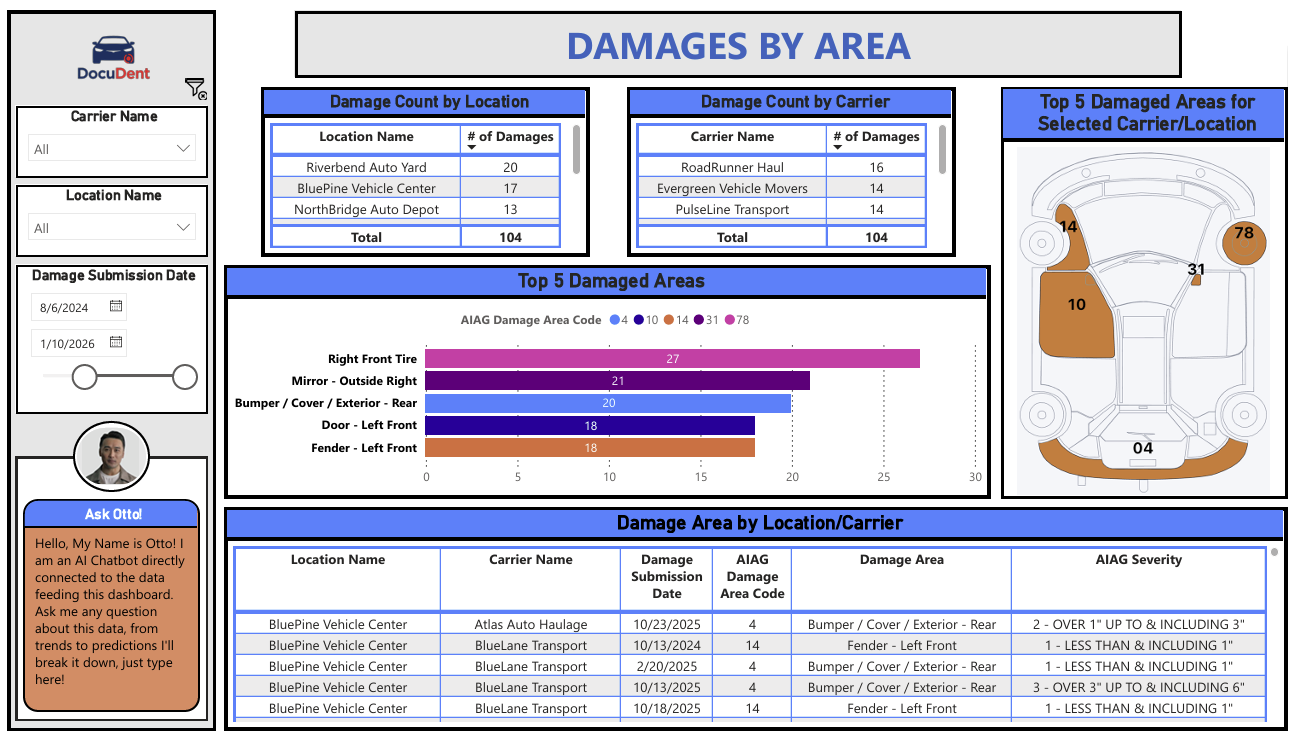Viewport: 1298px width, 738px height.
Task: Open the calendar picker beside 8/6/2024
Action: pyautogui.click(x=115, y=307)
